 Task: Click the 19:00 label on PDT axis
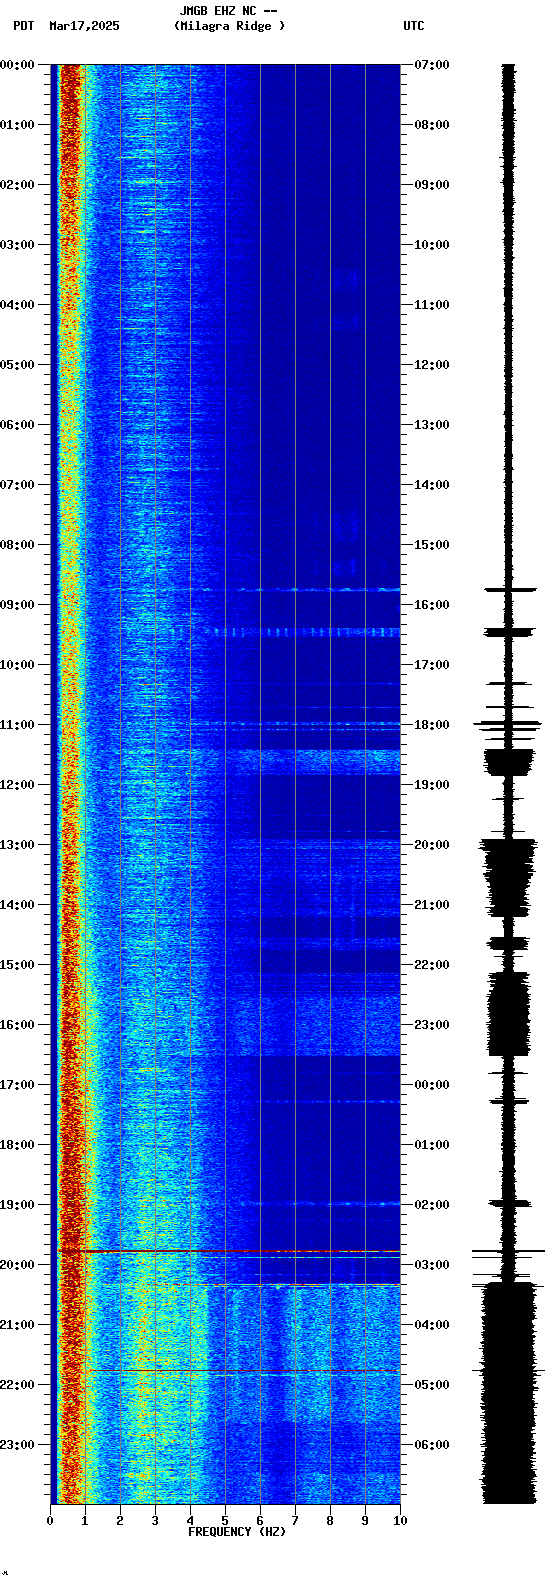tap(17, 1205)
